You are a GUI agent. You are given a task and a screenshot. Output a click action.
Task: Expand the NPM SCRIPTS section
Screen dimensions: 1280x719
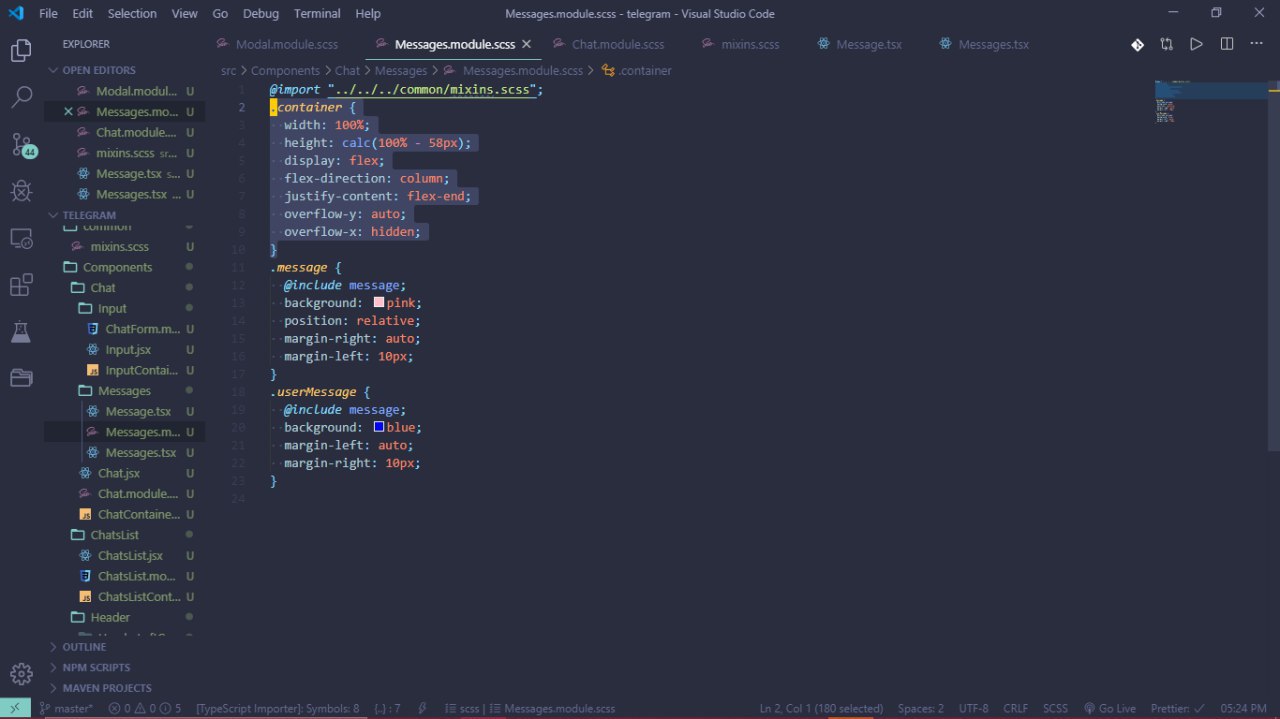[x=96, y=667]
